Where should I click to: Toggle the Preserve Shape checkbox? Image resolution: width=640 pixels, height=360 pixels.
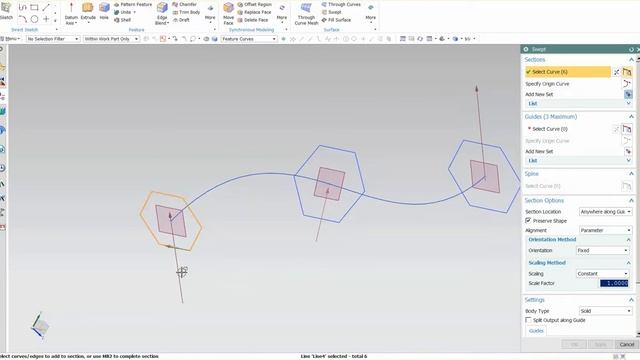click(x=528, y=220)
